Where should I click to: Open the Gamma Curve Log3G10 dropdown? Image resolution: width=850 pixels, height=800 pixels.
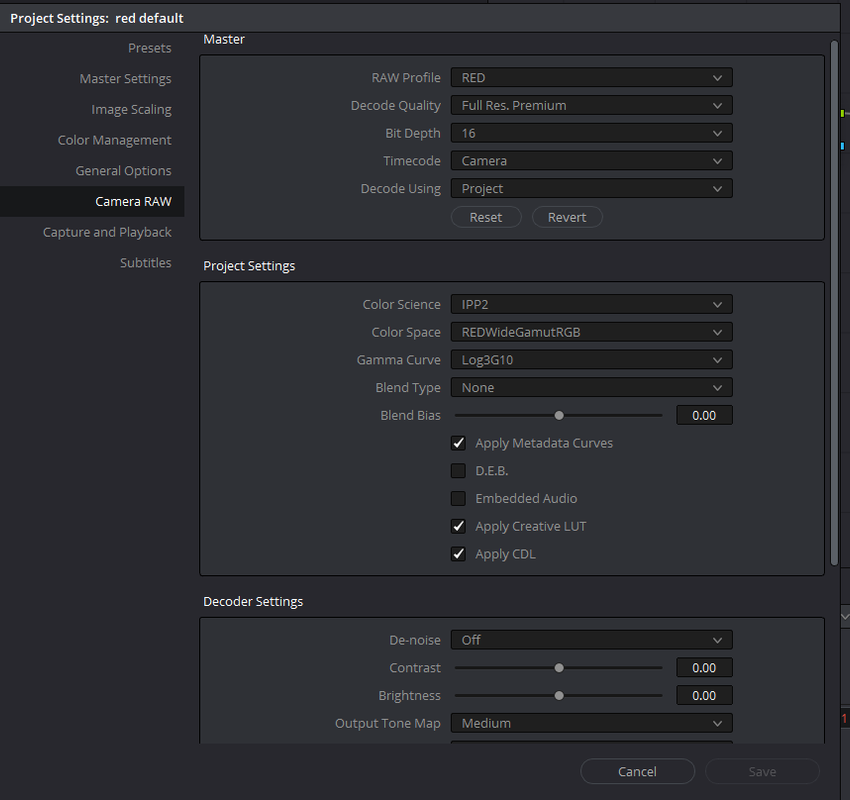(591, 359)
